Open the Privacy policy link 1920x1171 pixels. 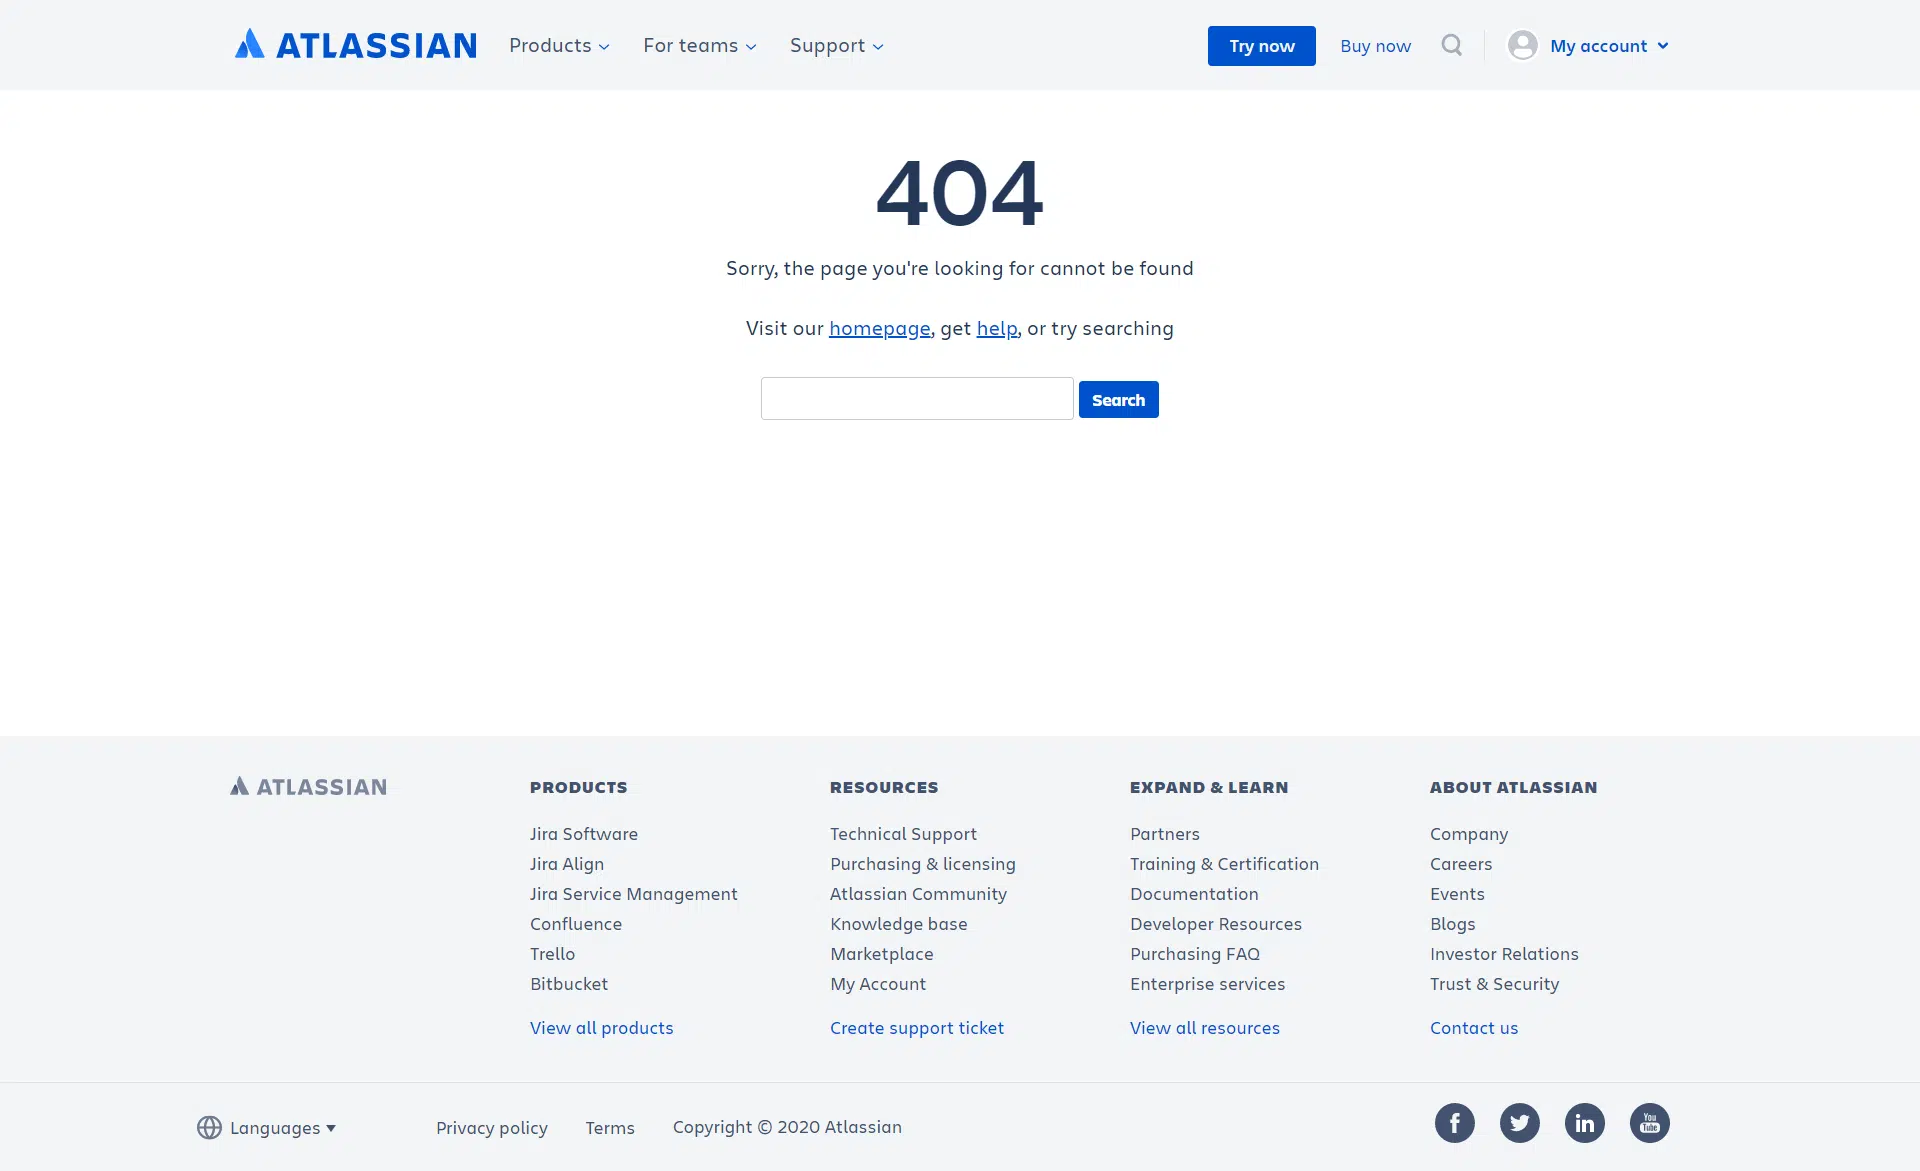click(x=492, y=1128)
